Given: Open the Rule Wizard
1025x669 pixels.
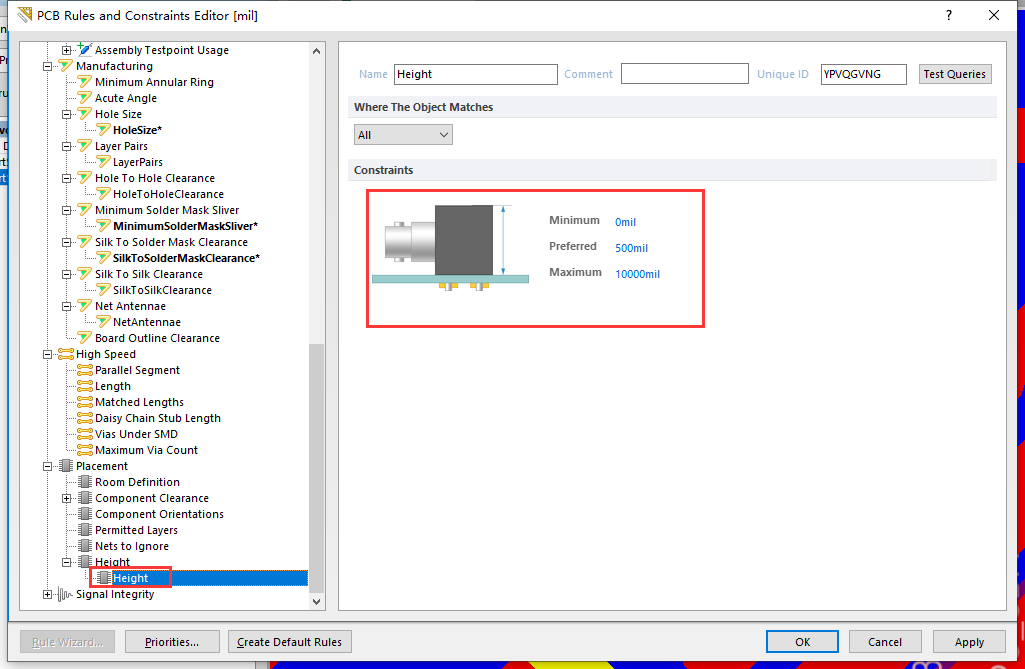Looking at the screenshot, I should pos(67,642).
